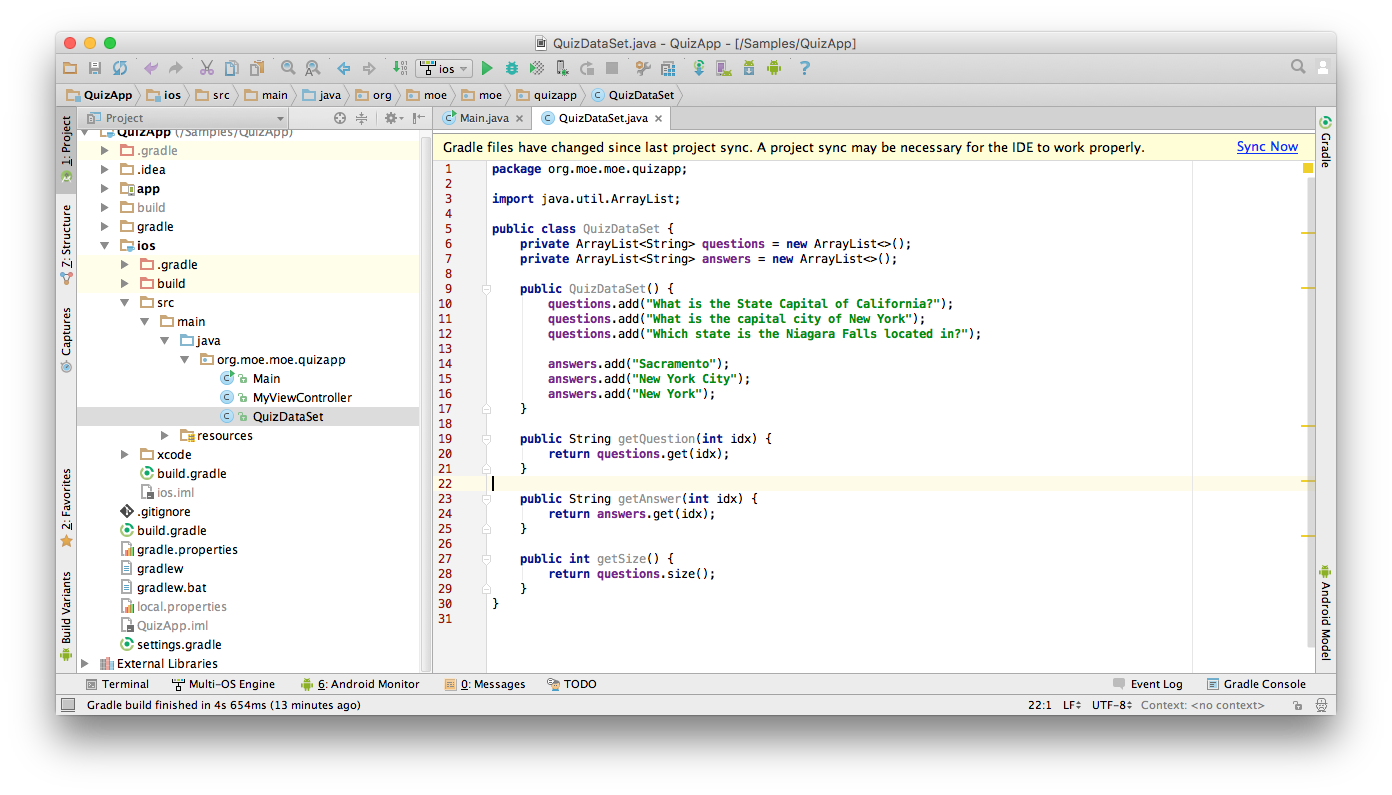Hide the Project tool window panel
This screenshot has height=795, width=1392.
point(419,118)
